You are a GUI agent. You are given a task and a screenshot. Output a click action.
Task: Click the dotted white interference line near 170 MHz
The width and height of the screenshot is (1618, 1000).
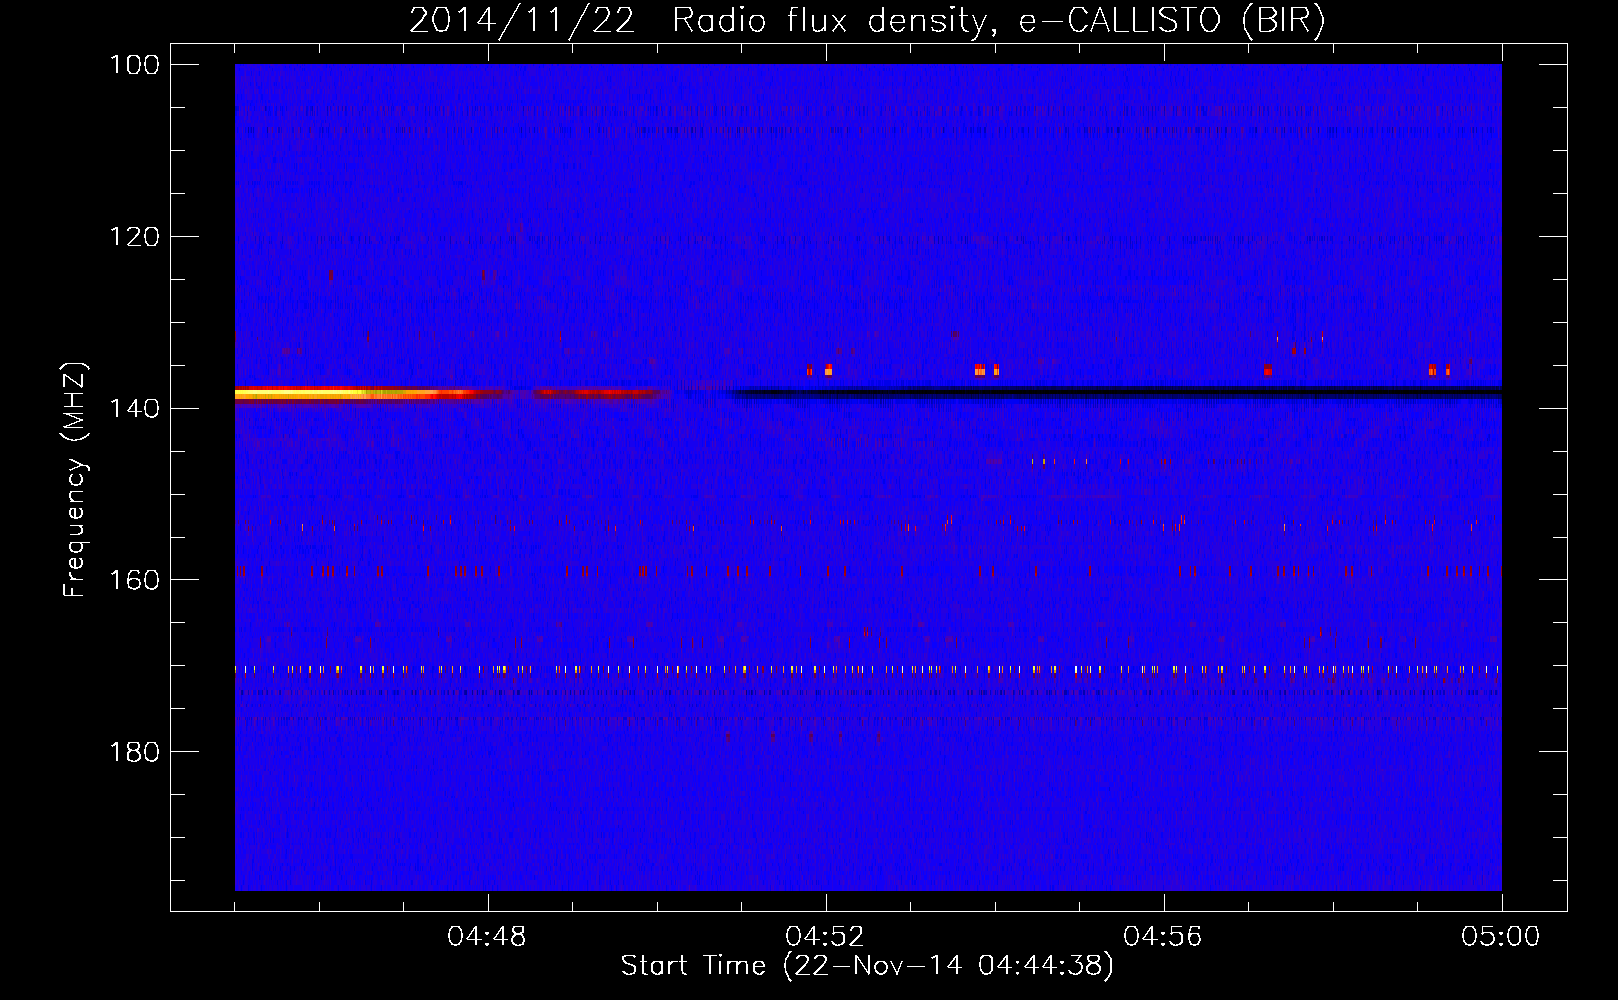tap(868, 669)
